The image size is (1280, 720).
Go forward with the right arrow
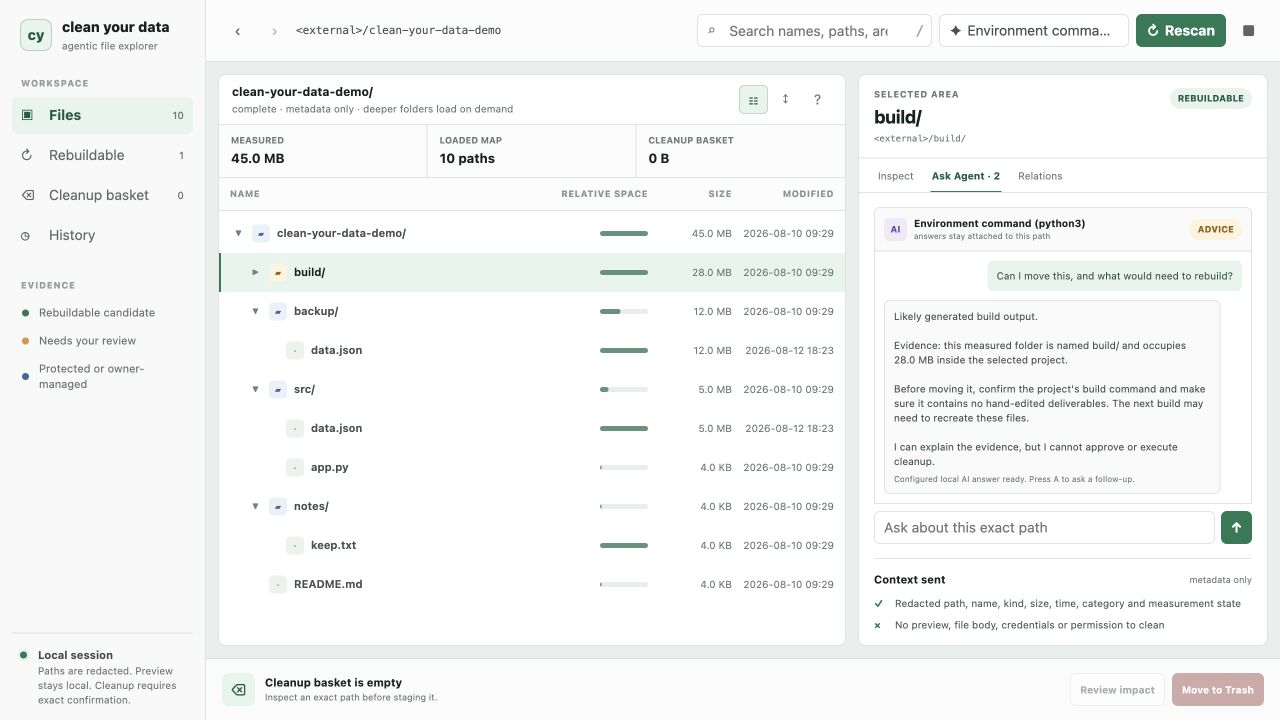(274, 31)
